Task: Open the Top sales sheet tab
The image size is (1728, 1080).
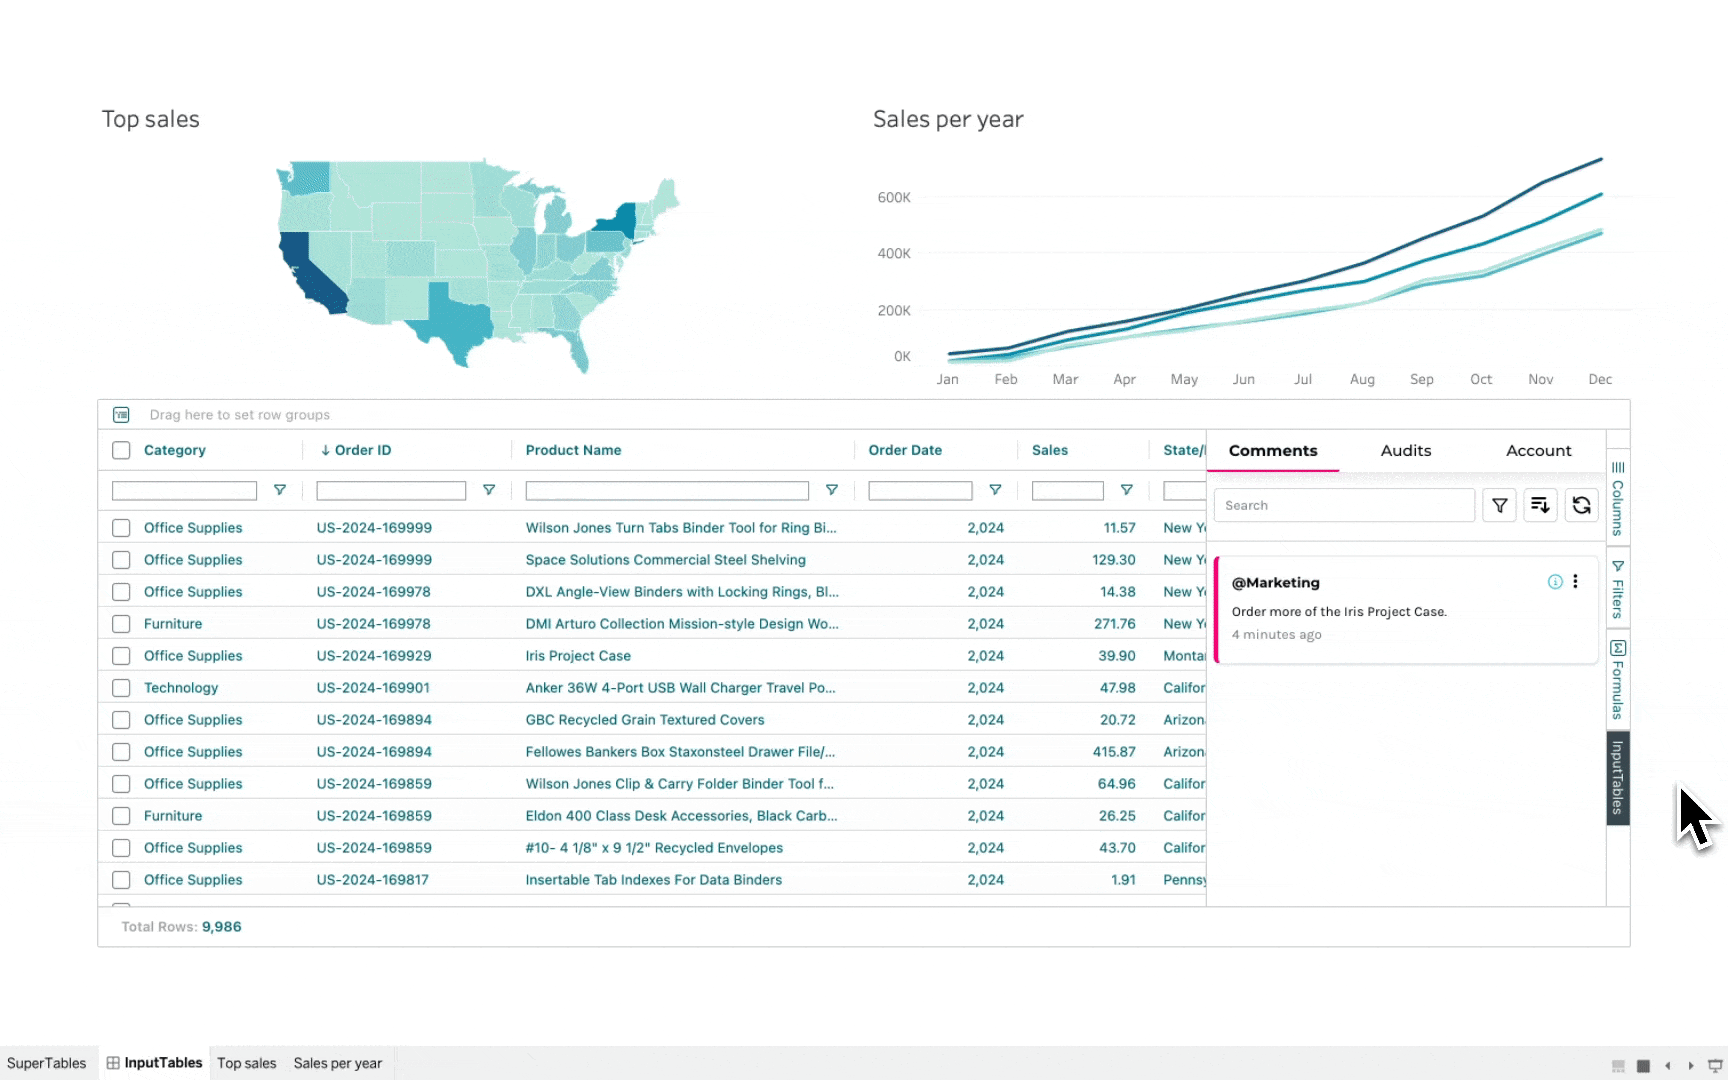Action: click(246, 1063)
